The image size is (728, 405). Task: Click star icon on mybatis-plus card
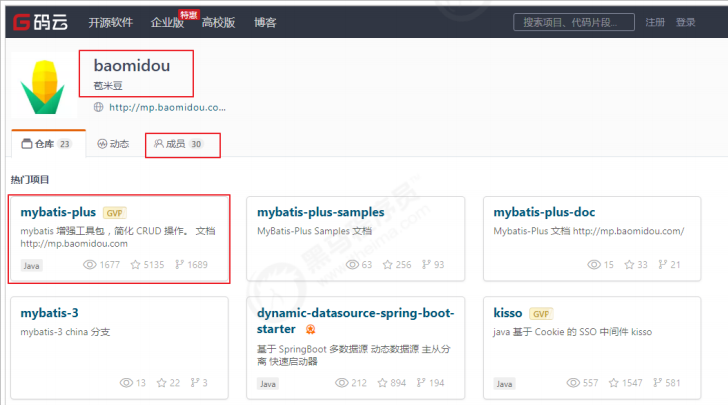(x=135, y=265)
